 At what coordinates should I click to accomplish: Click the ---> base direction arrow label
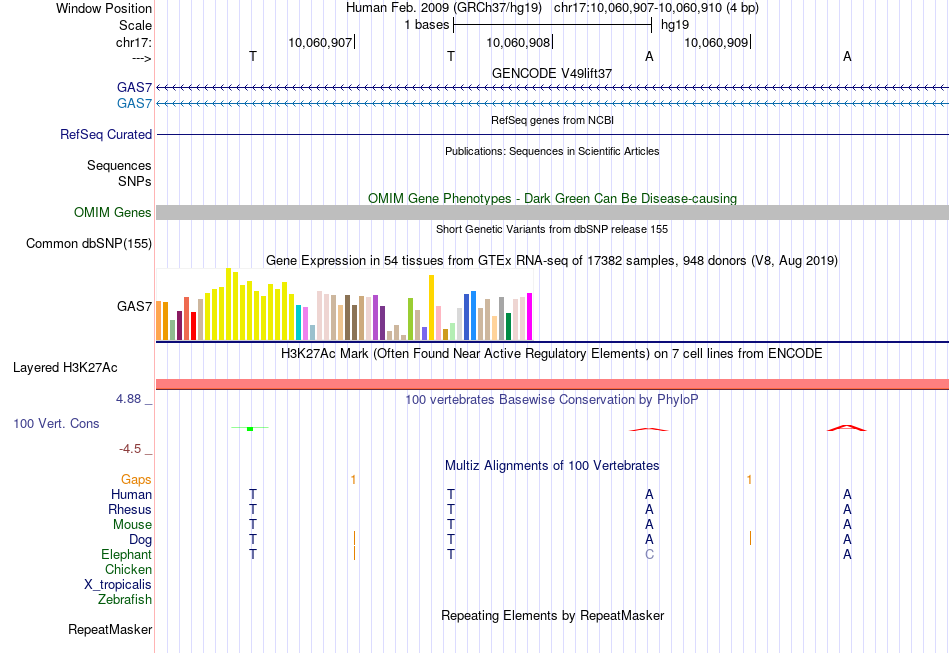click(x=142, y=58)
